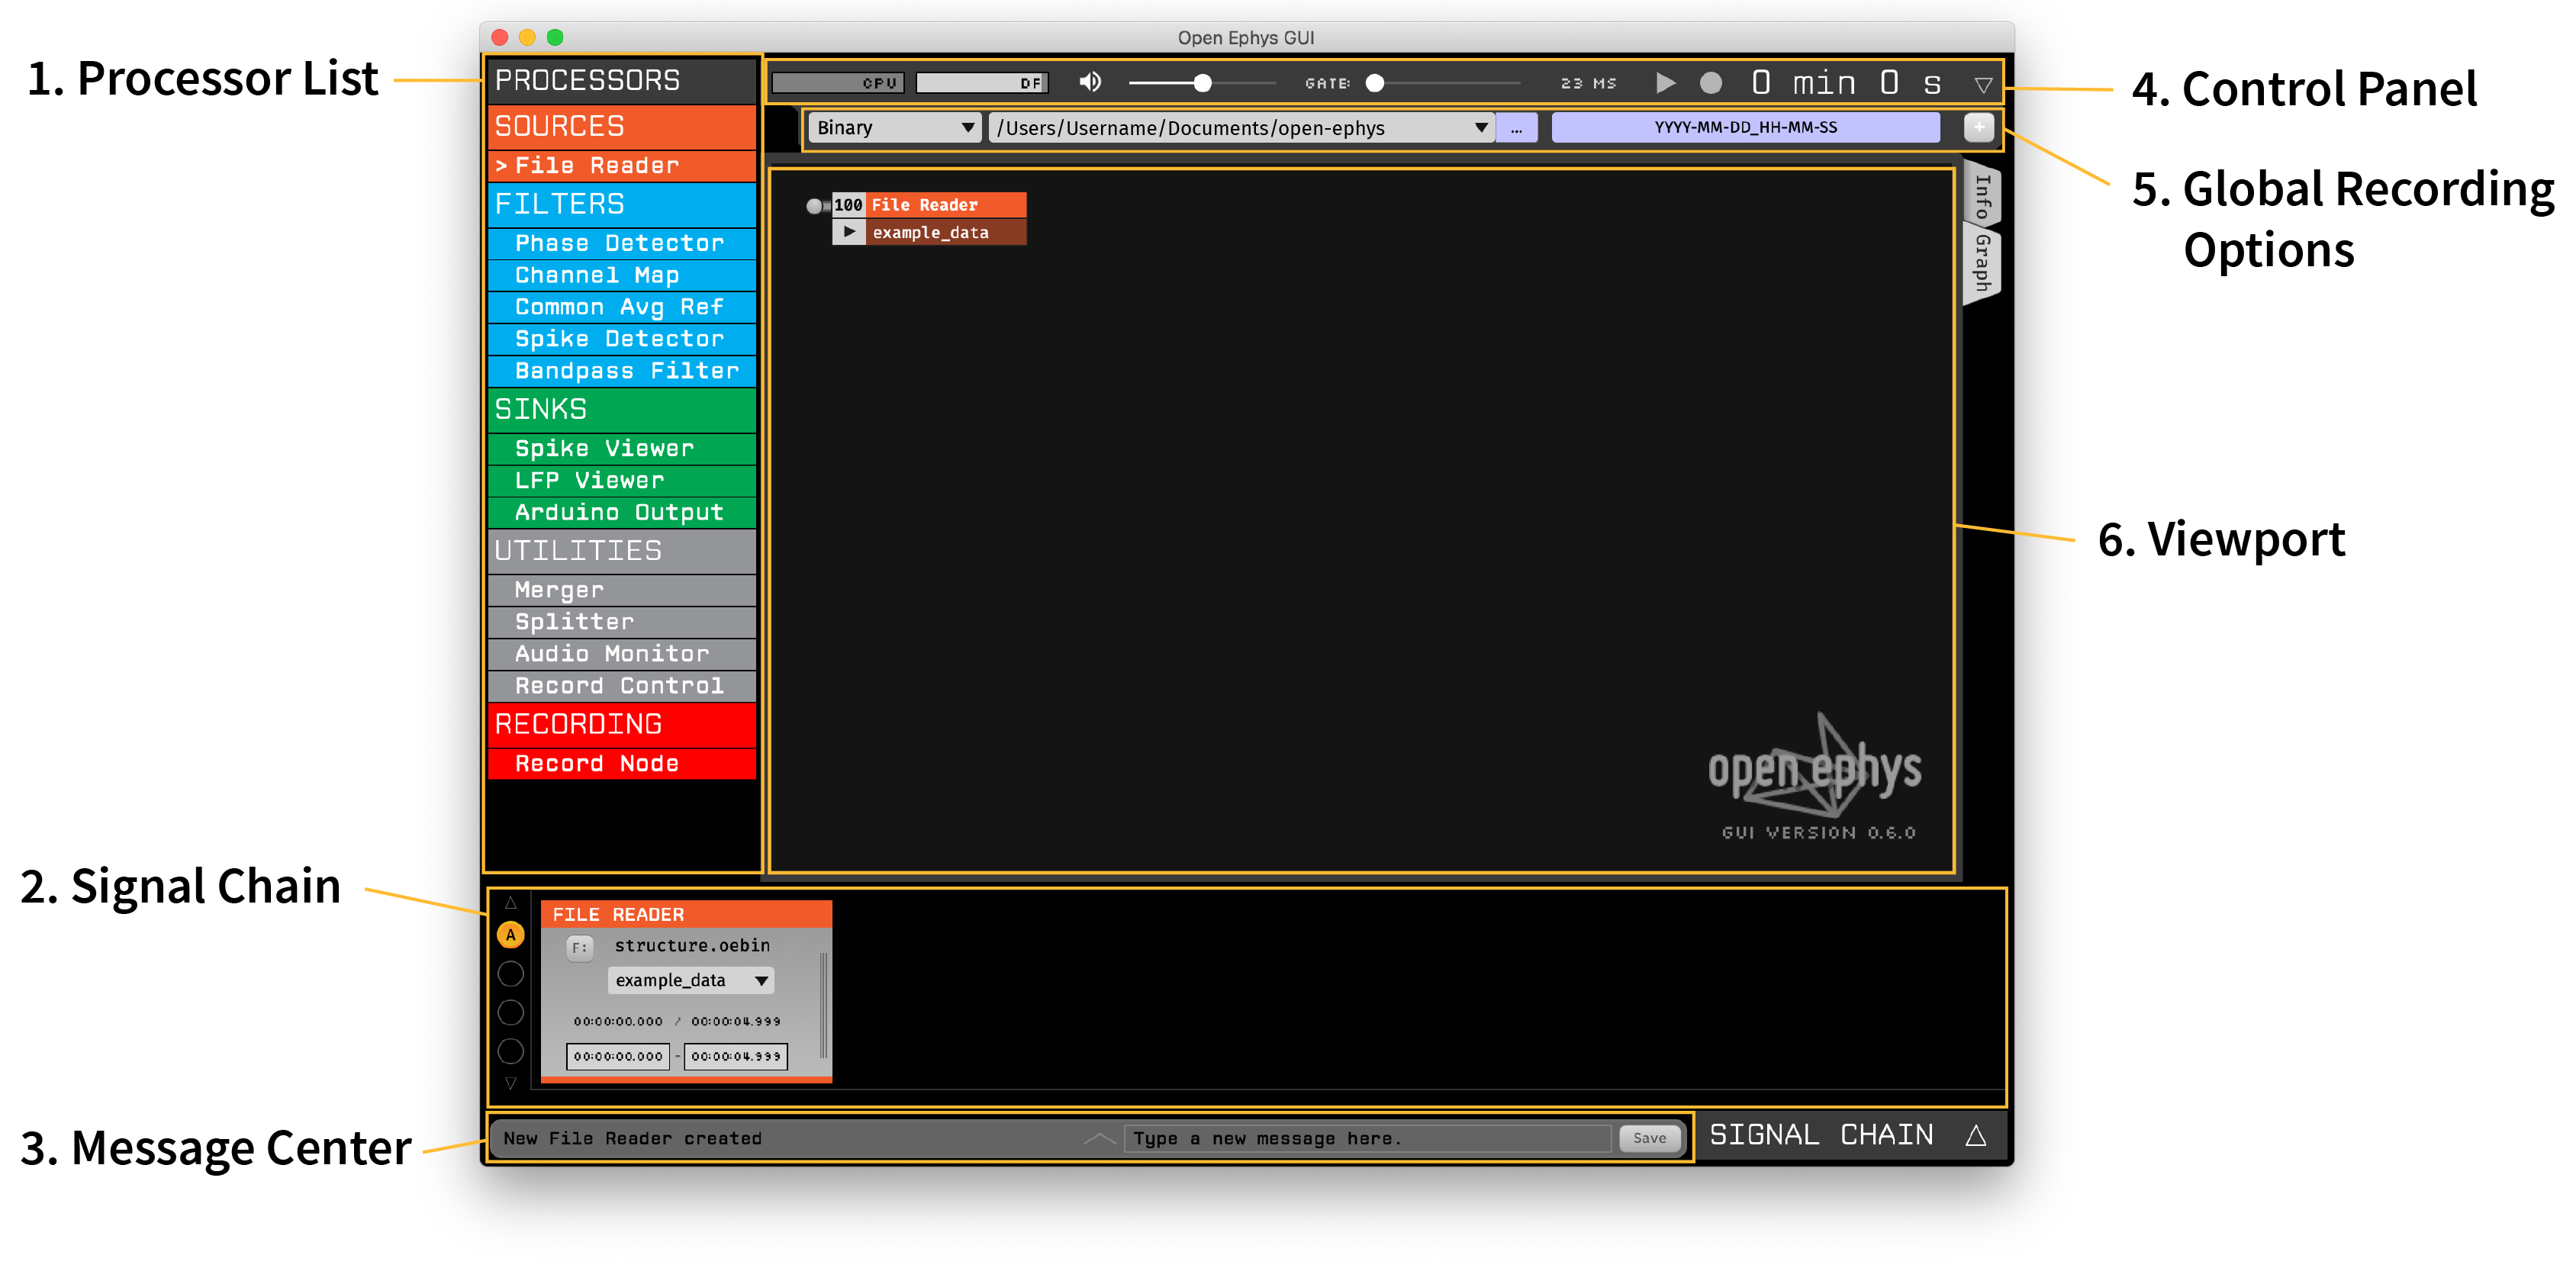The width and height of the screenshot is (2576, 1268).
Task: Select File Reader in the processor list
Action: coord(622,166)
